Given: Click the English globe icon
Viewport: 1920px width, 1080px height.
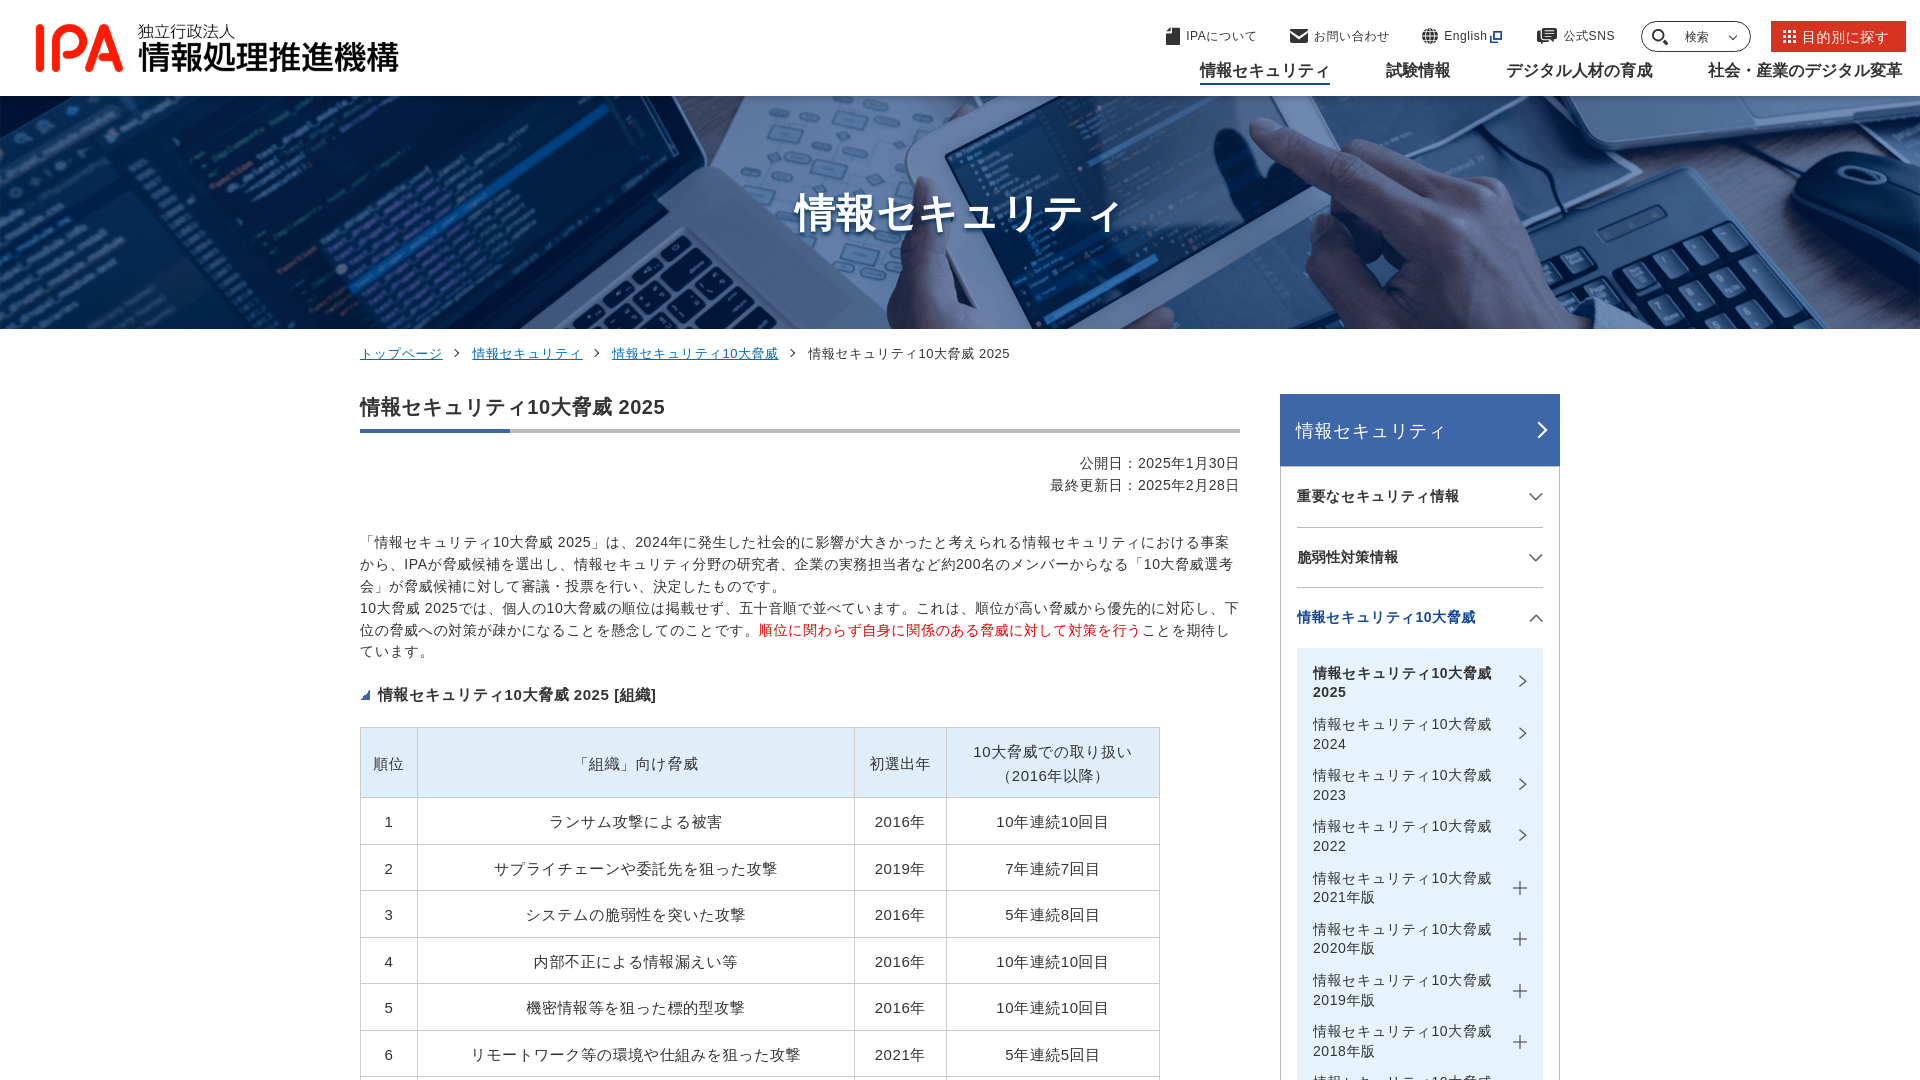Looking at the screenshot, I should pyautogui.click(x=1431, y=36).
